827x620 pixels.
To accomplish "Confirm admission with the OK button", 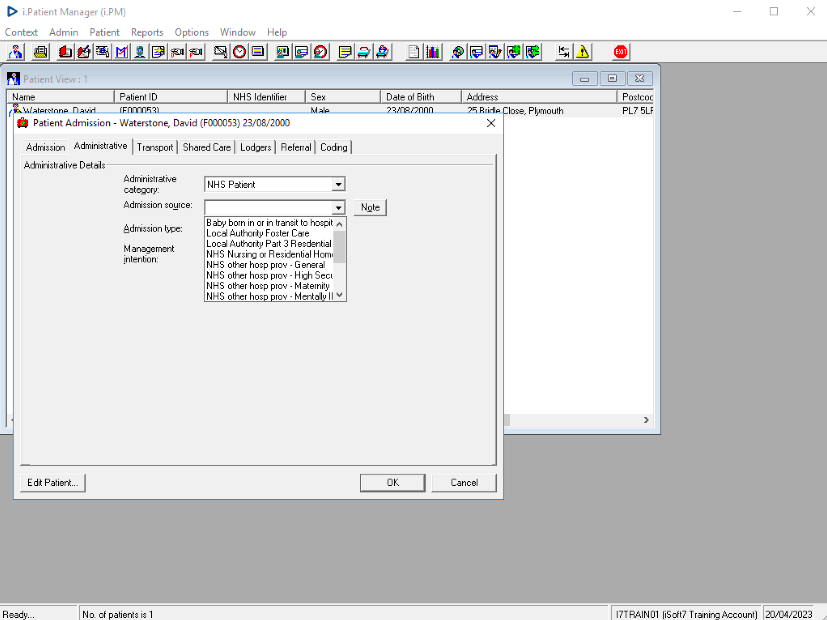I will point(393,483).
